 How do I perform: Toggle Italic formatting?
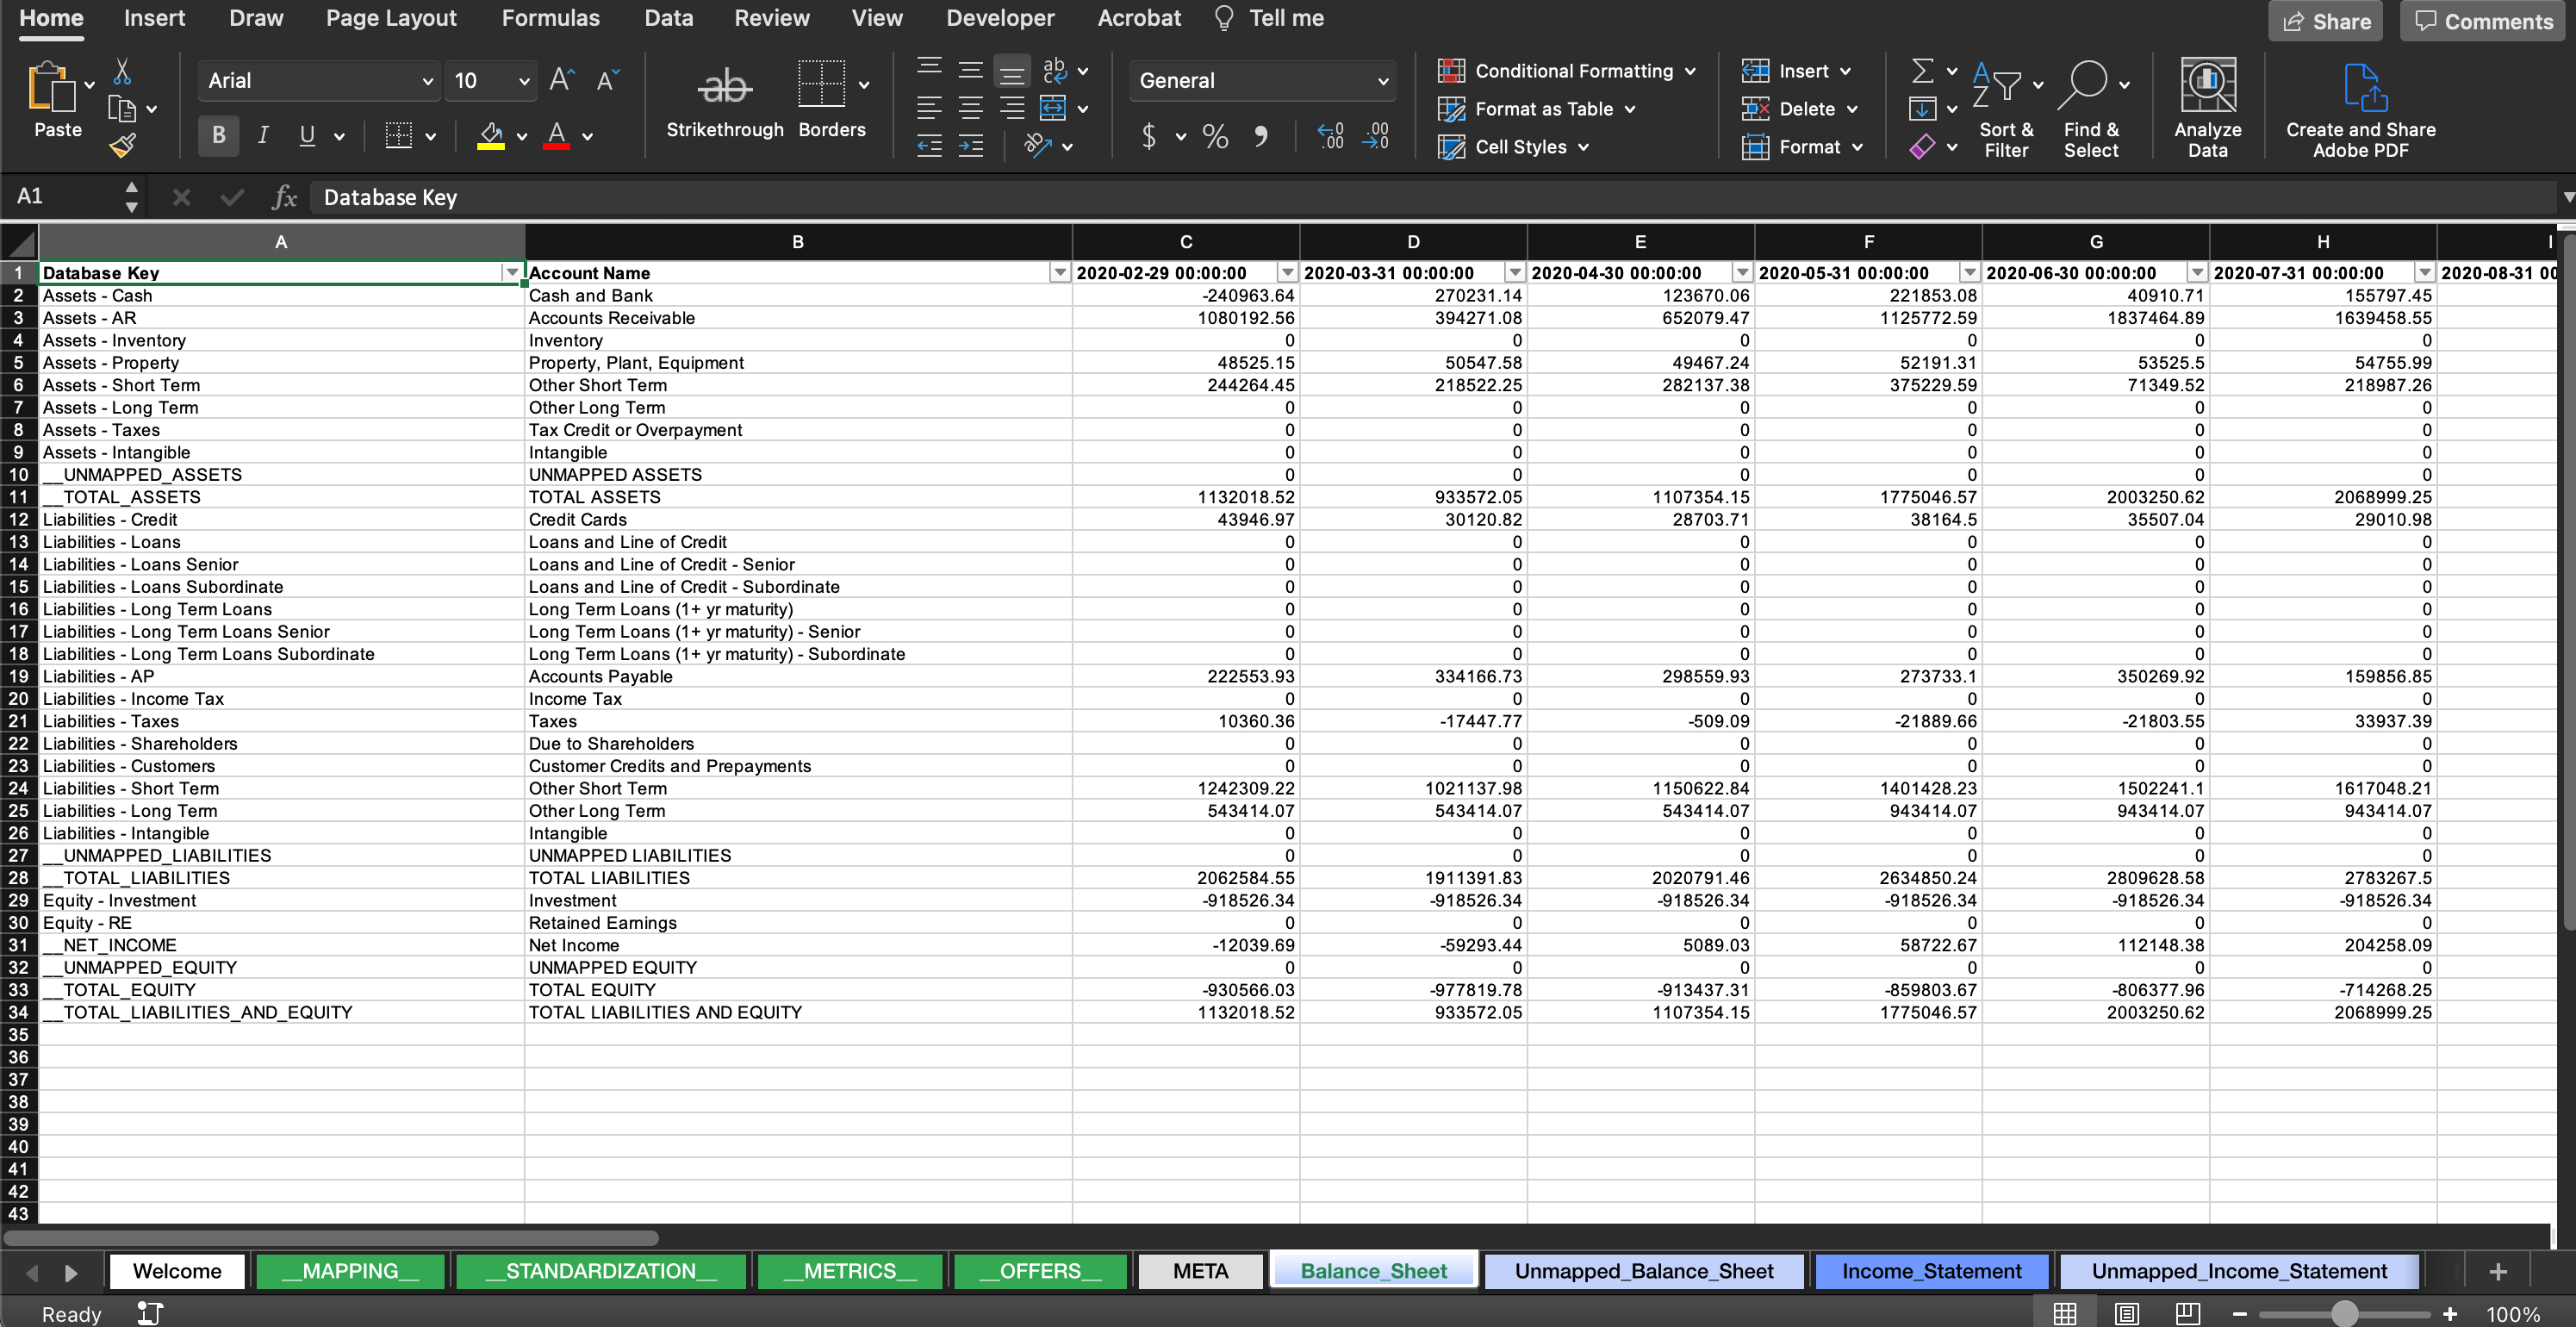[x=263, y=136]
